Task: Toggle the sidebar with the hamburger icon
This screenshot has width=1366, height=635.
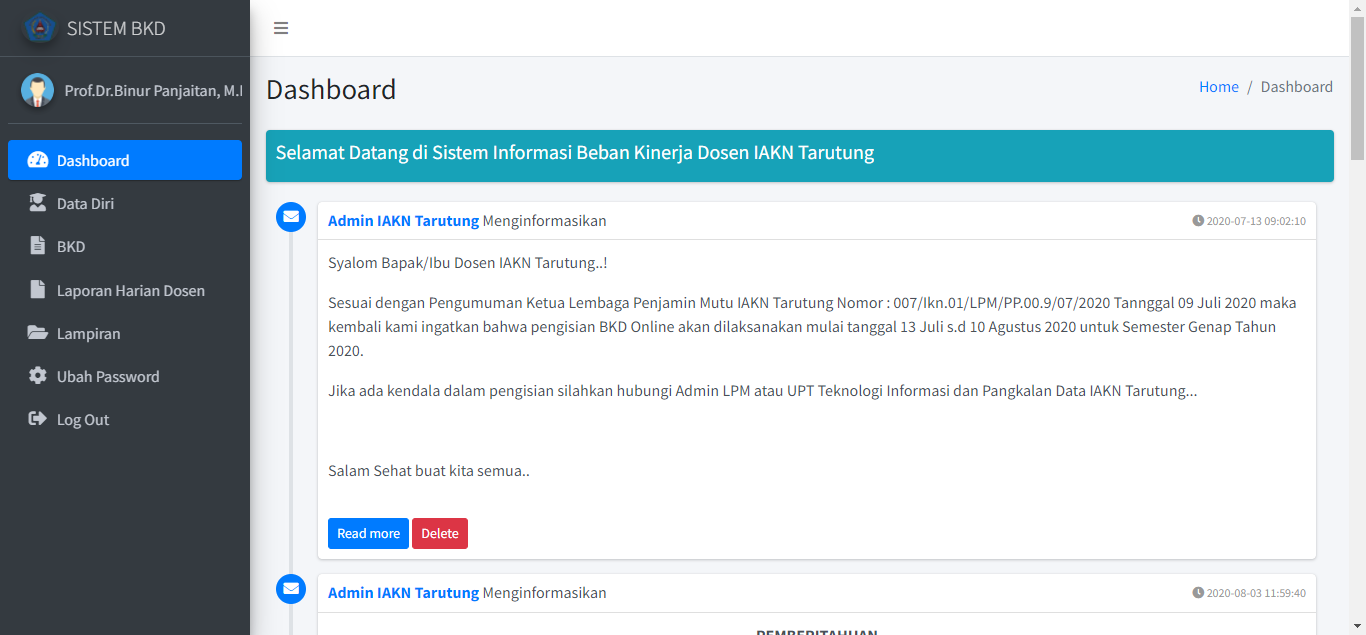Action: [281, 28]
